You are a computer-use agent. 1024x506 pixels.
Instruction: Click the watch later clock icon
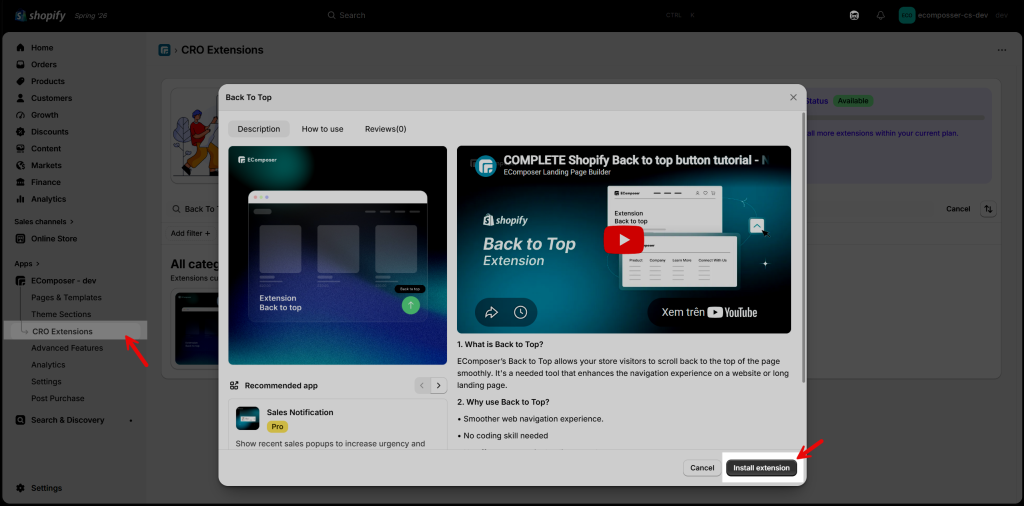pyautogui.click(x=520, y=313)
